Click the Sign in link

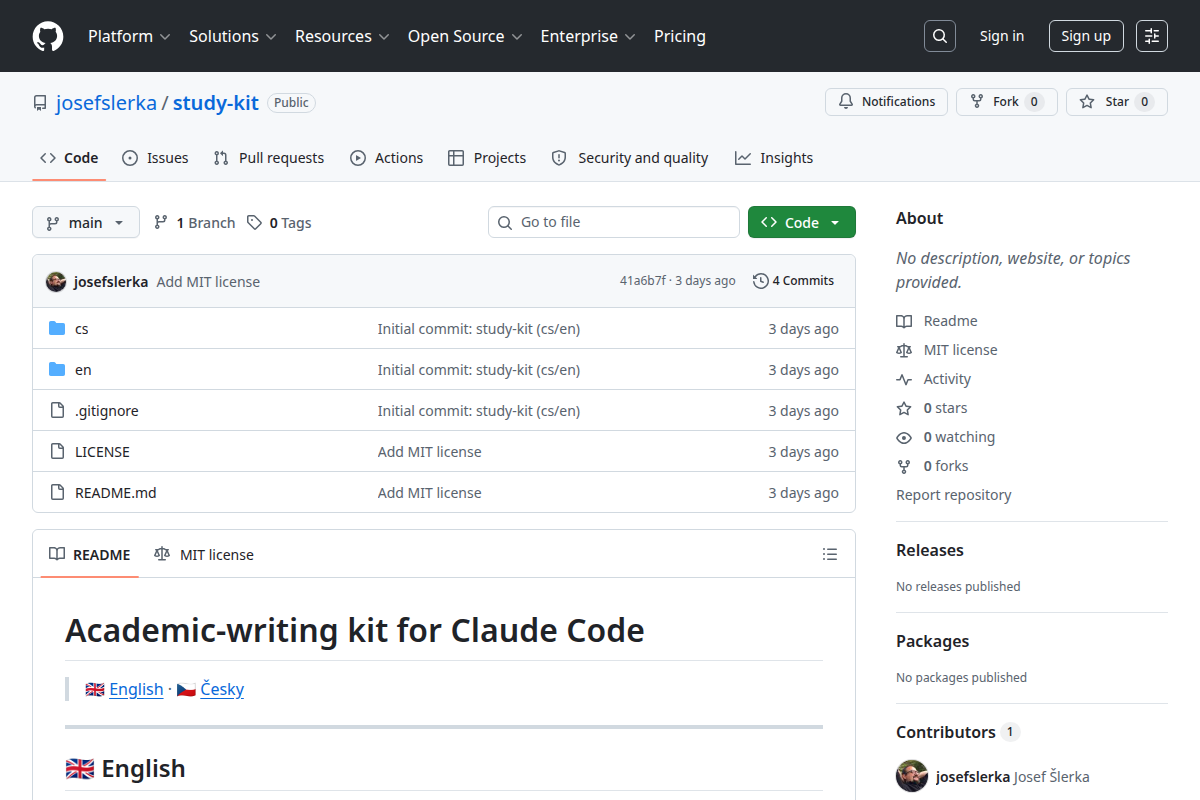(x=1002, y=36)
